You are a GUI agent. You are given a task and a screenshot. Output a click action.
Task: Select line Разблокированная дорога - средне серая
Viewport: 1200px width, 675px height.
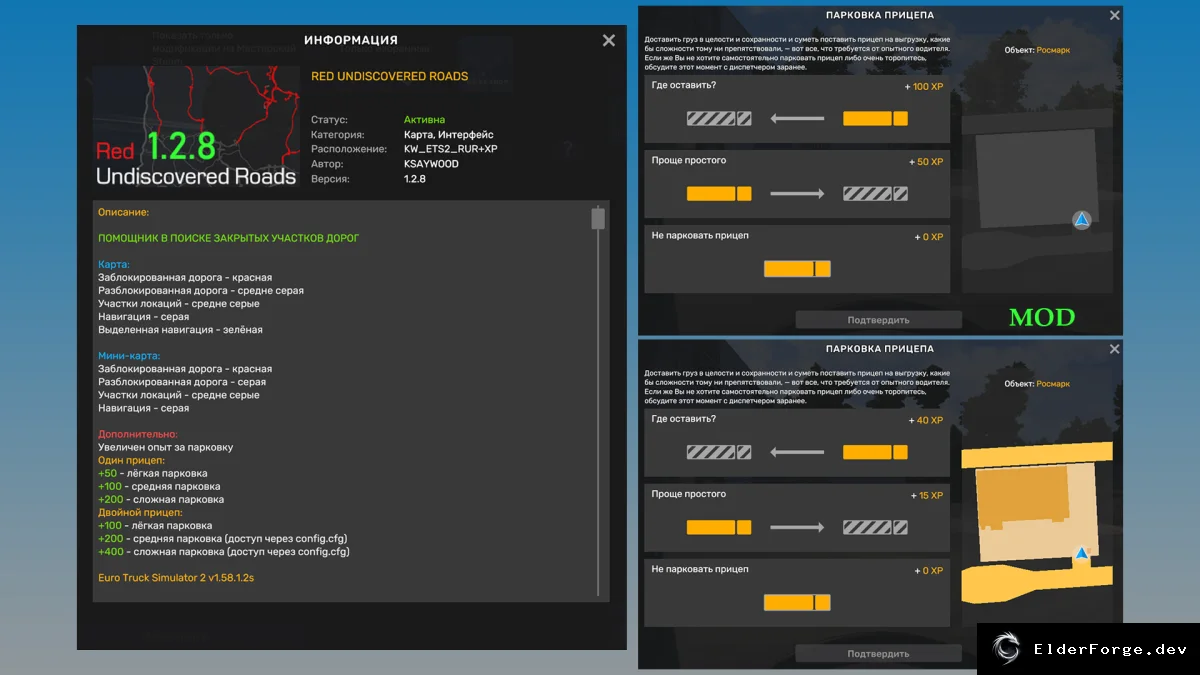point(201,291)
